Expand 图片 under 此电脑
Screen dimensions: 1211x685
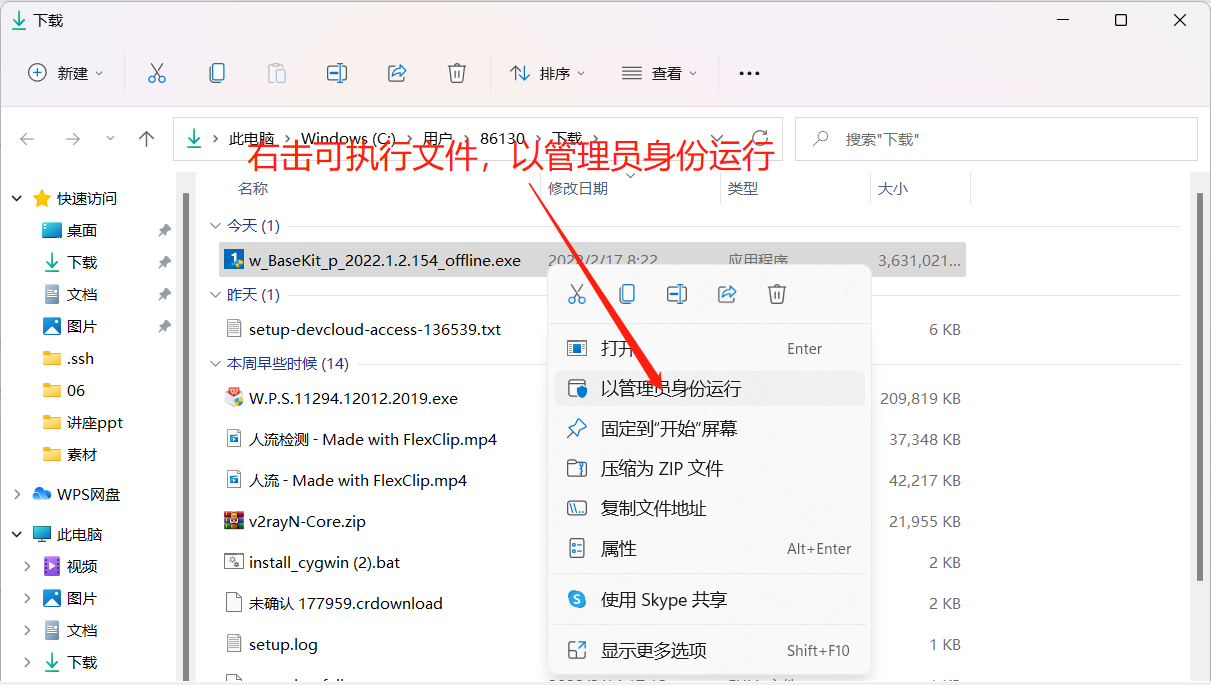[28, 598]
